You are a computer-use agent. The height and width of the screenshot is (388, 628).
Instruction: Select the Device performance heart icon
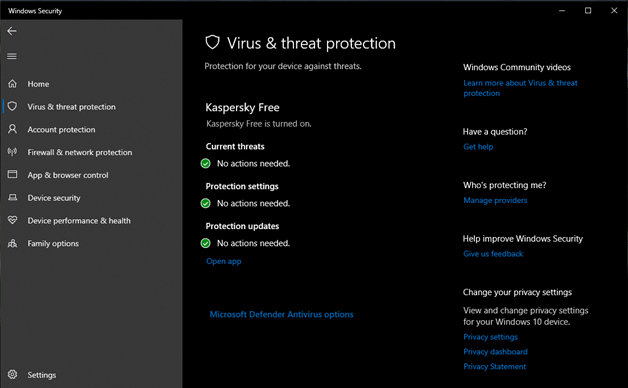[12, 220]
